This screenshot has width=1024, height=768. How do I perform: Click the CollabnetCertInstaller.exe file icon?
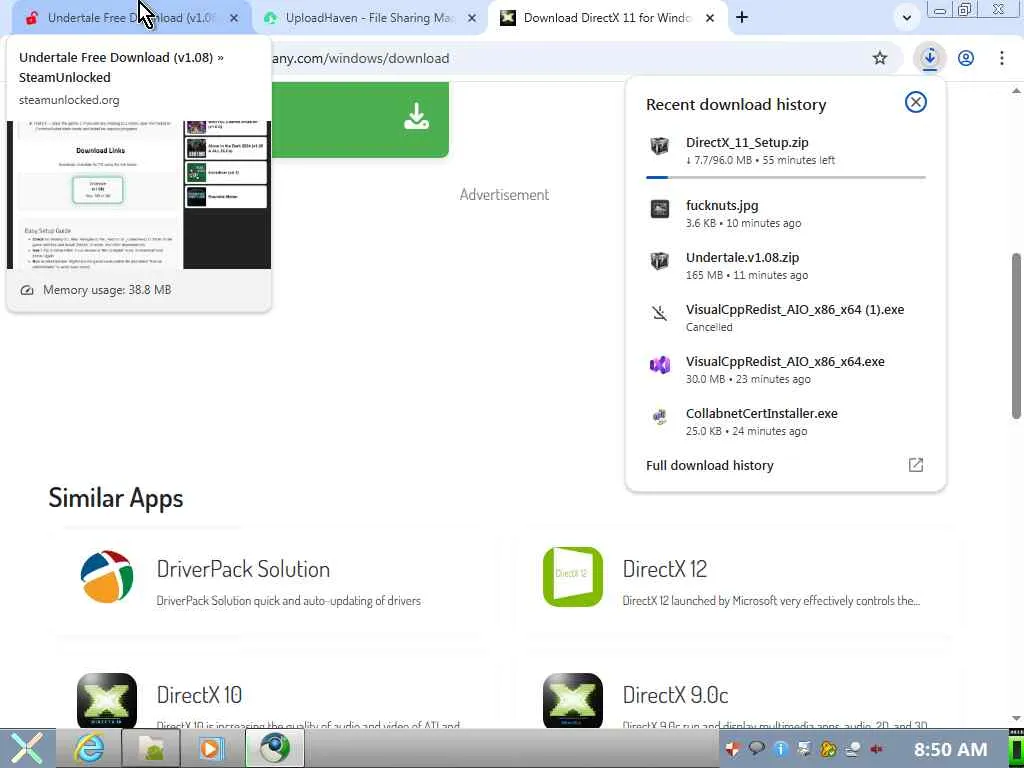click(660, 417)
